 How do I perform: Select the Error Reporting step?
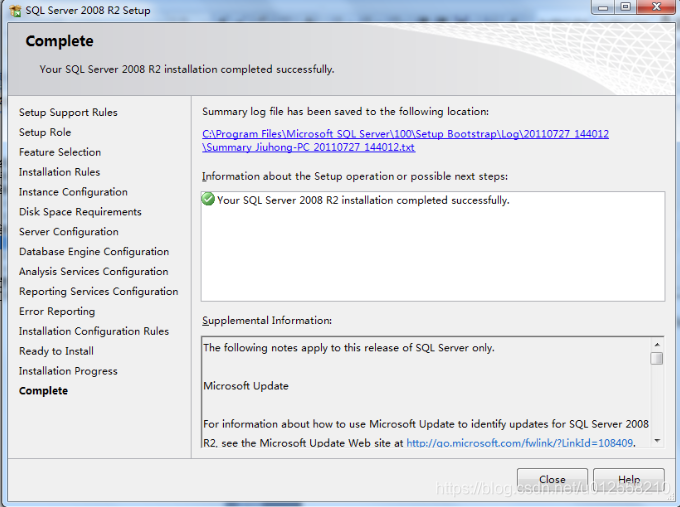pos(57,311)
